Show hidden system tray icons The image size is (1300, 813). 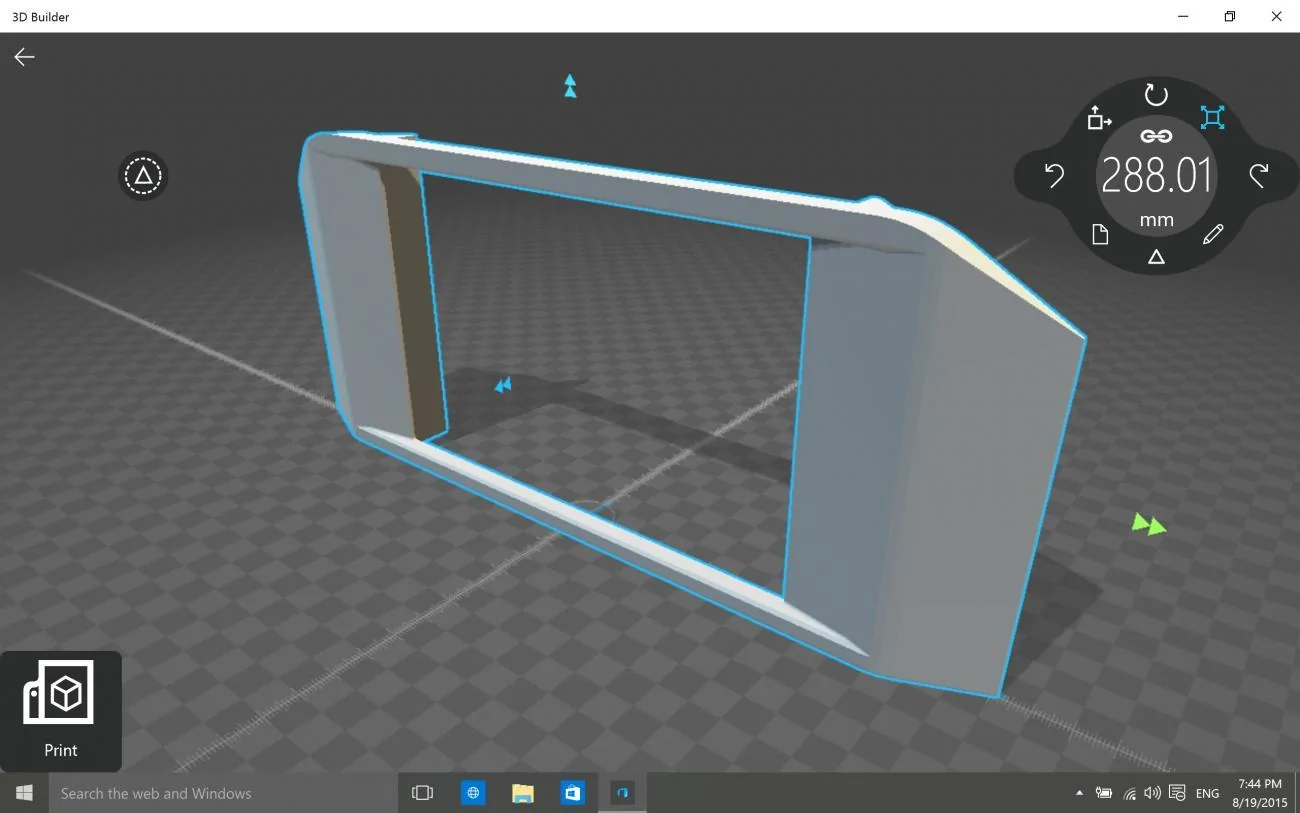tap(1079, 793)
